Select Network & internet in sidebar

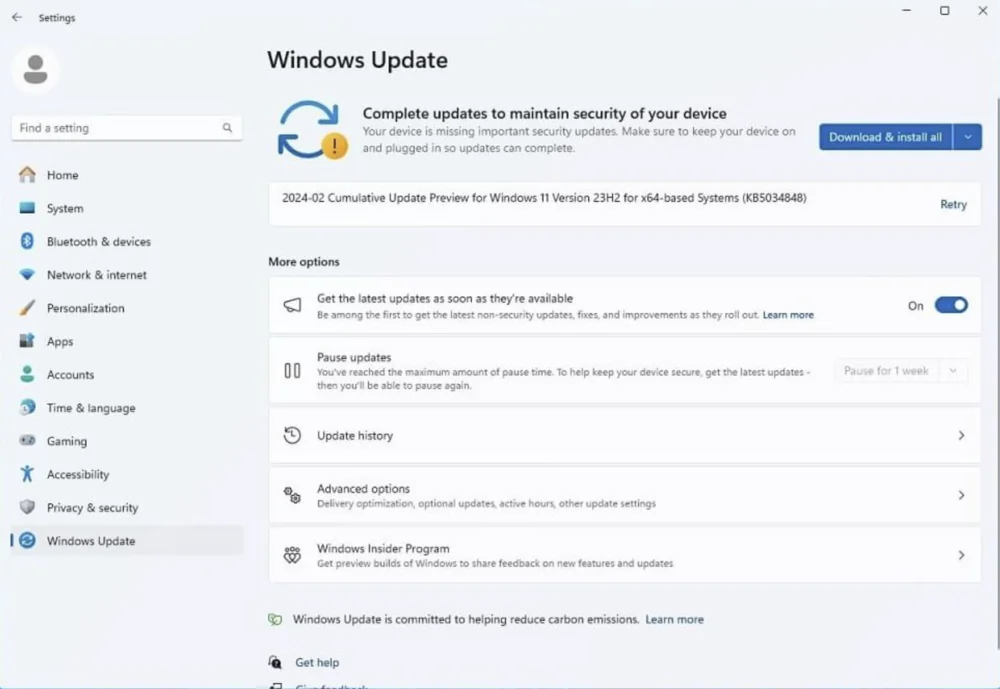(x=126, y=274)
